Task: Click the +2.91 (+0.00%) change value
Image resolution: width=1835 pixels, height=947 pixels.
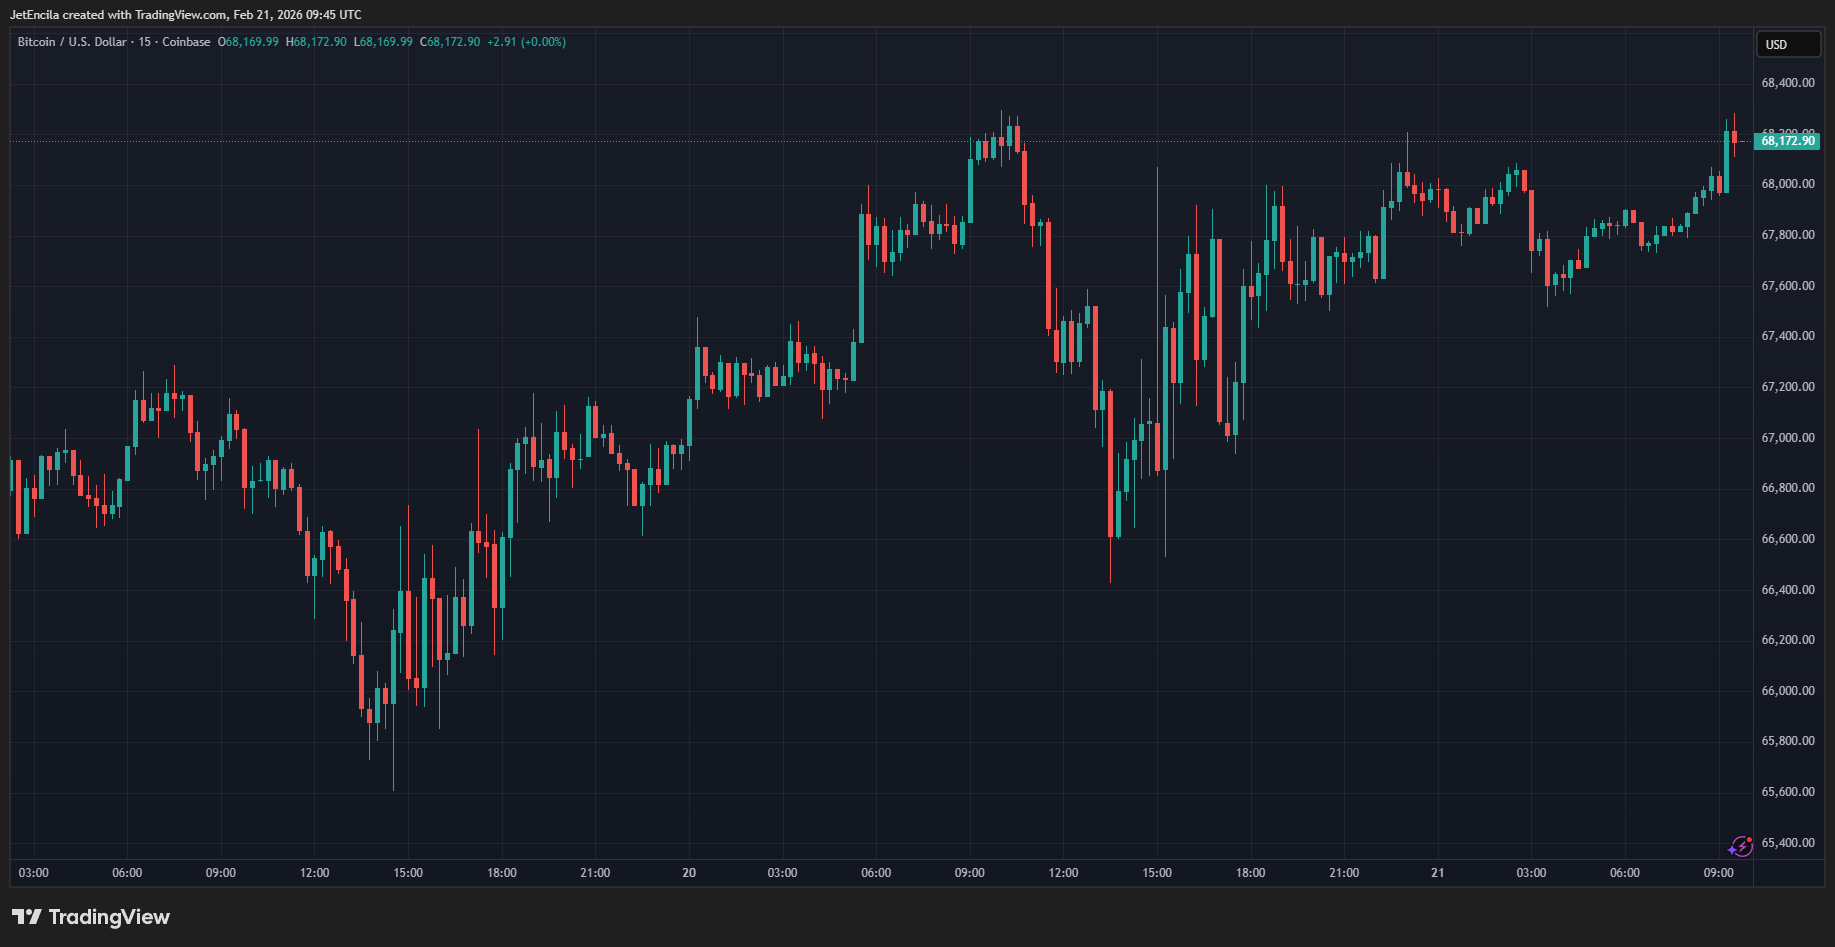Action: point(526,42)
